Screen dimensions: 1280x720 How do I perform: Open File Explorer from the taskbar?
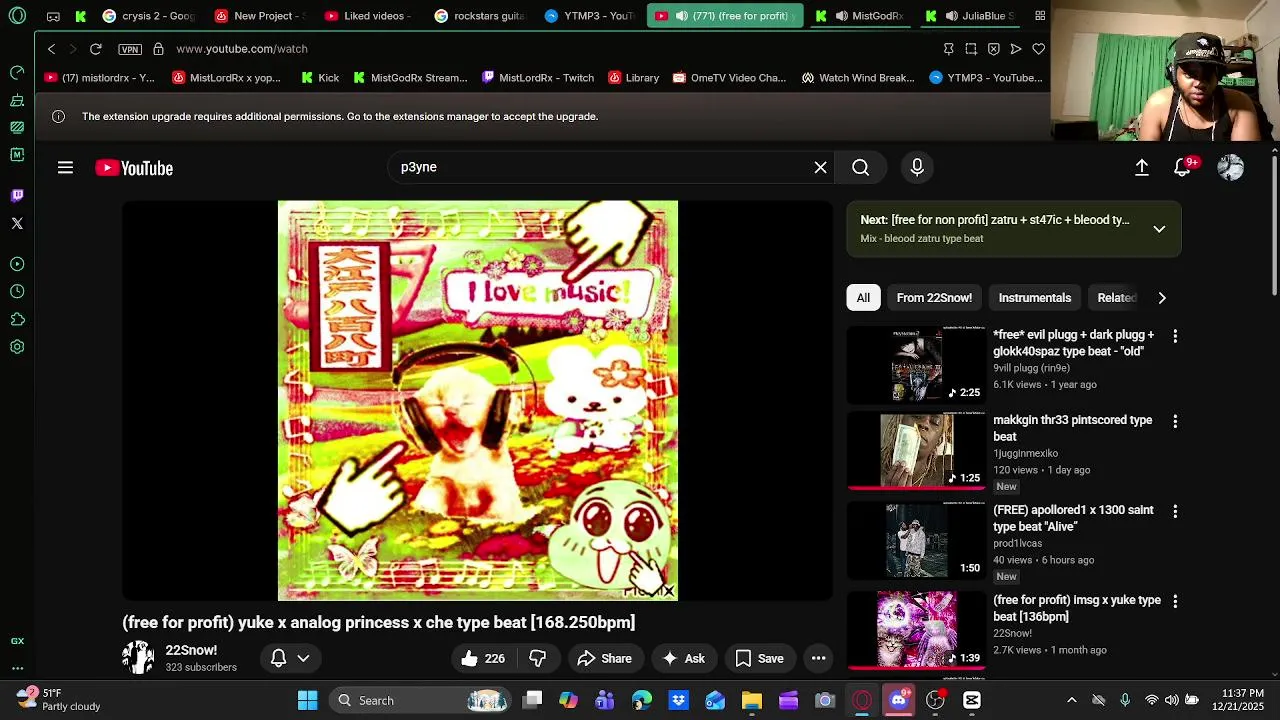751,701
